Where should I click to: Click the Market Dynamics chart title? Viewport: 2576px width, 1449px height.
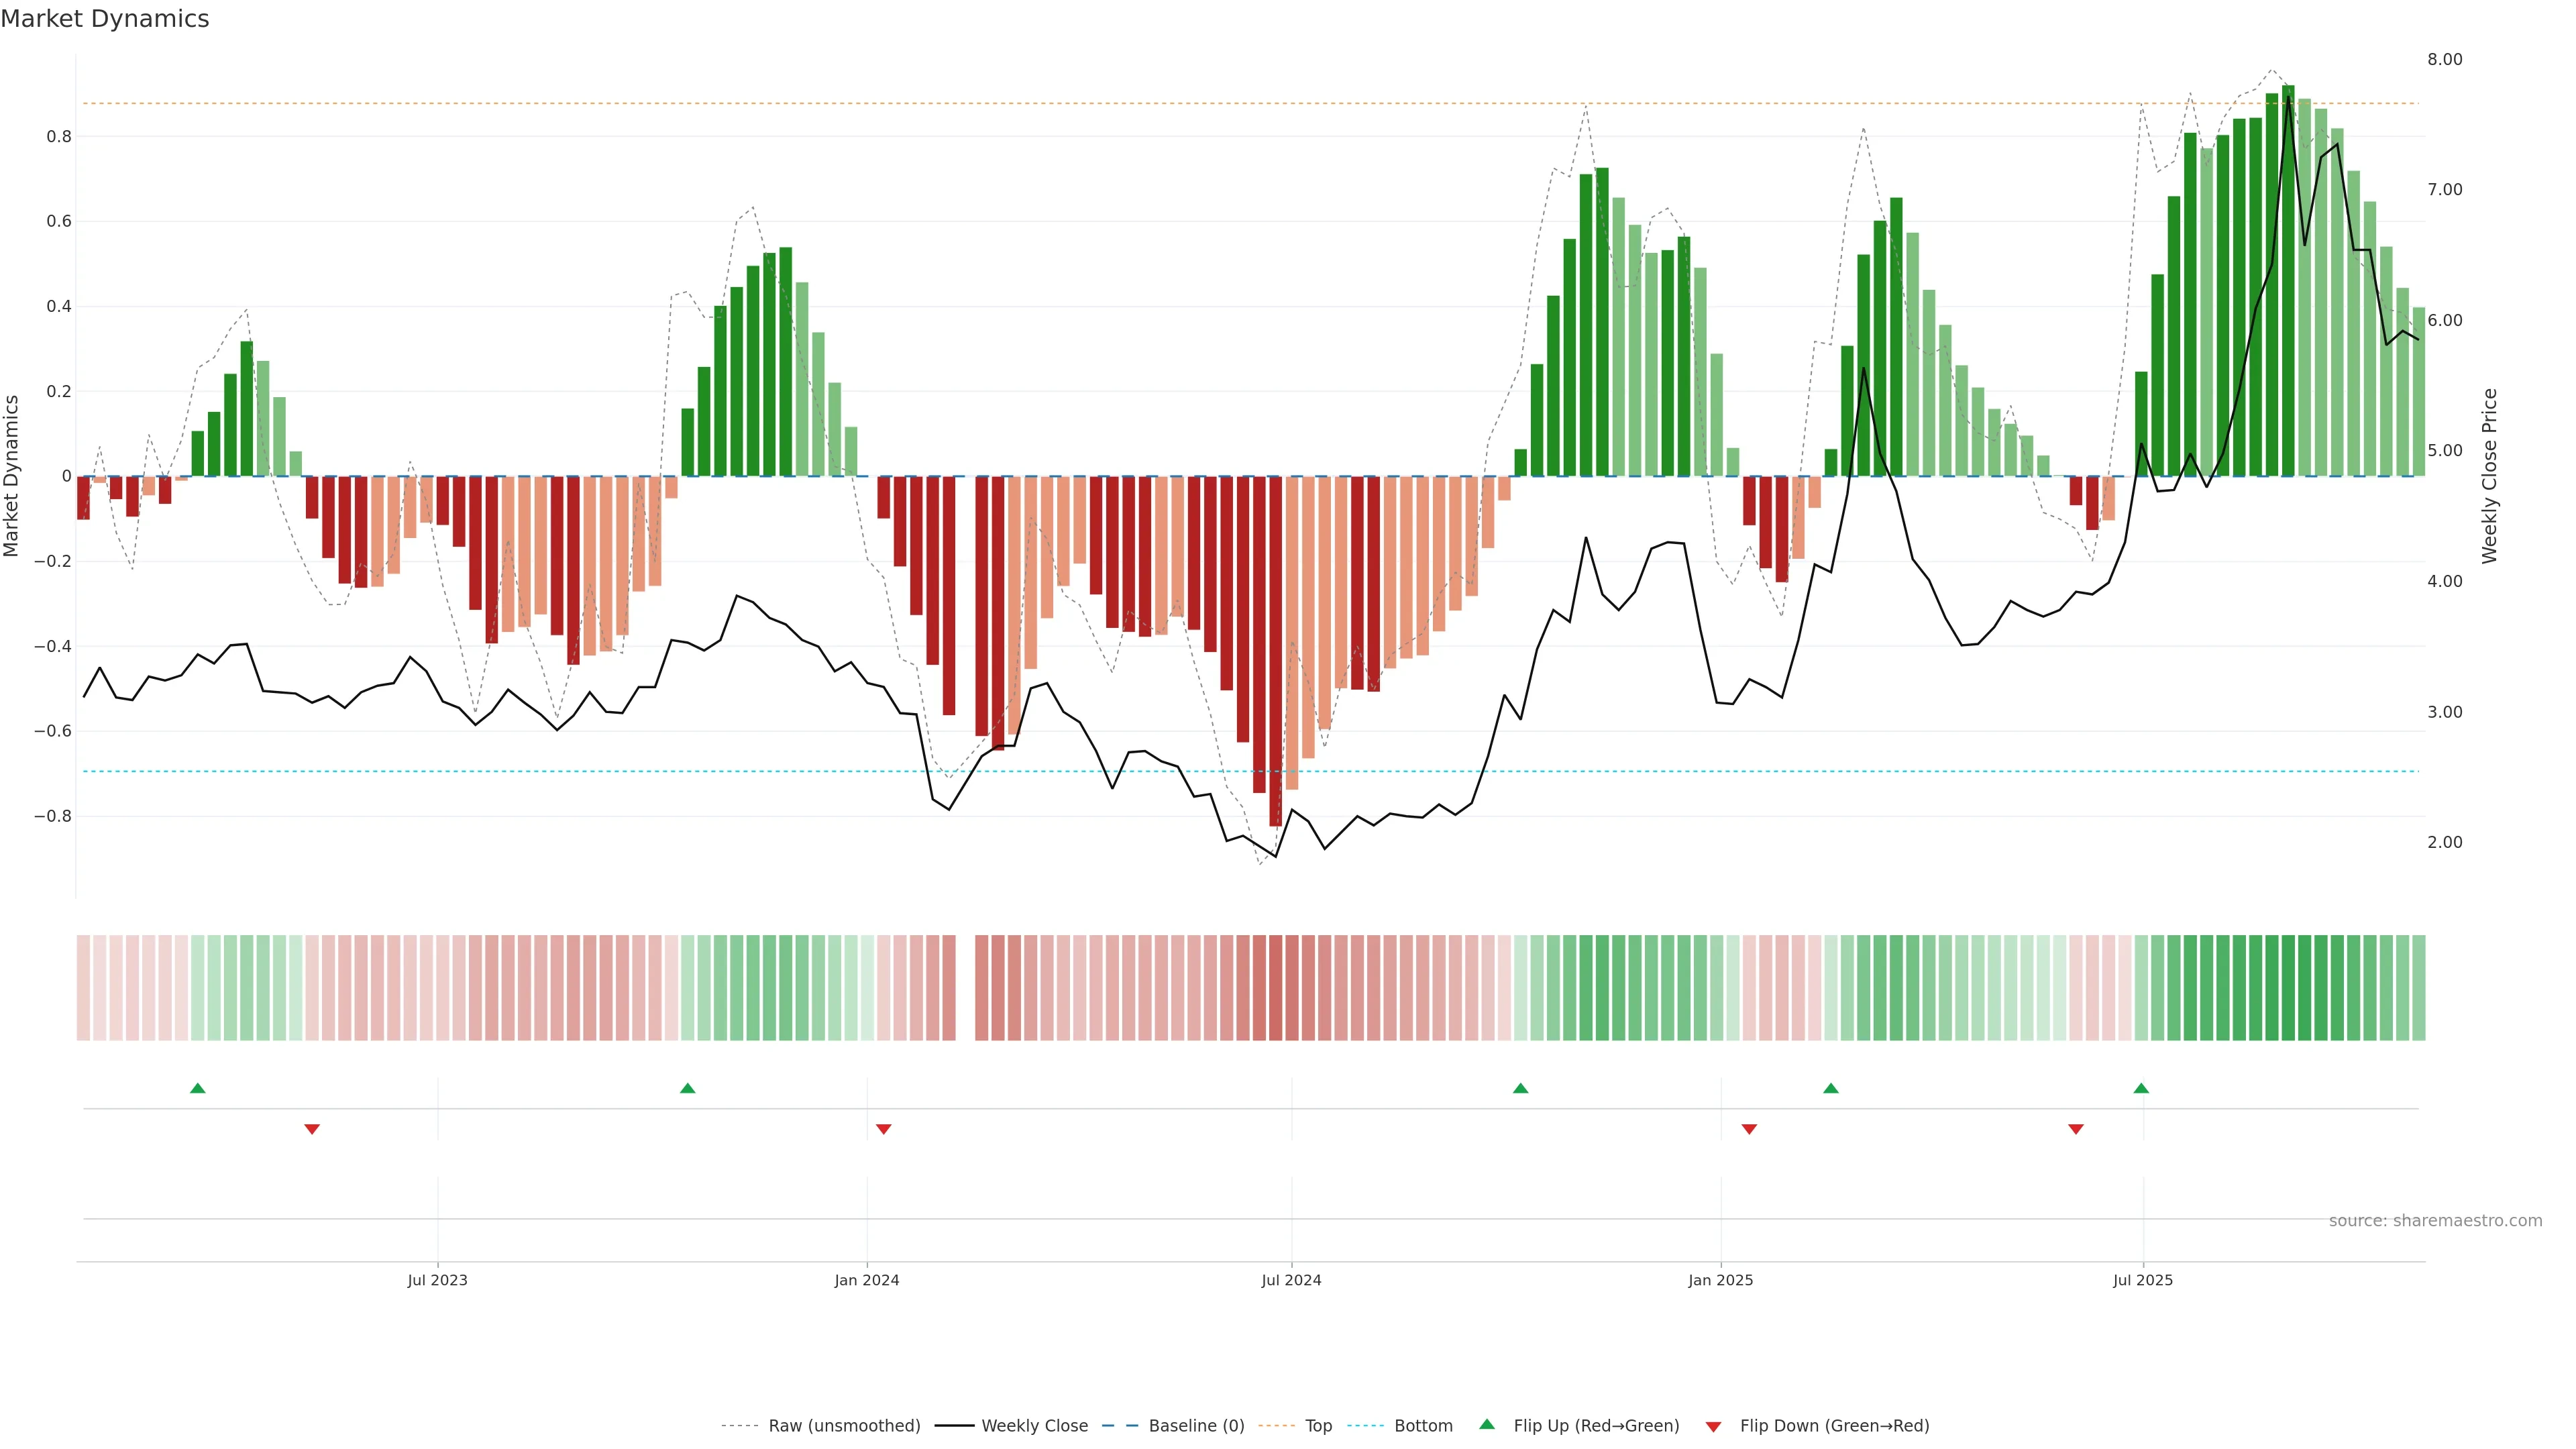pyautogui.click(x=105, y=19)
